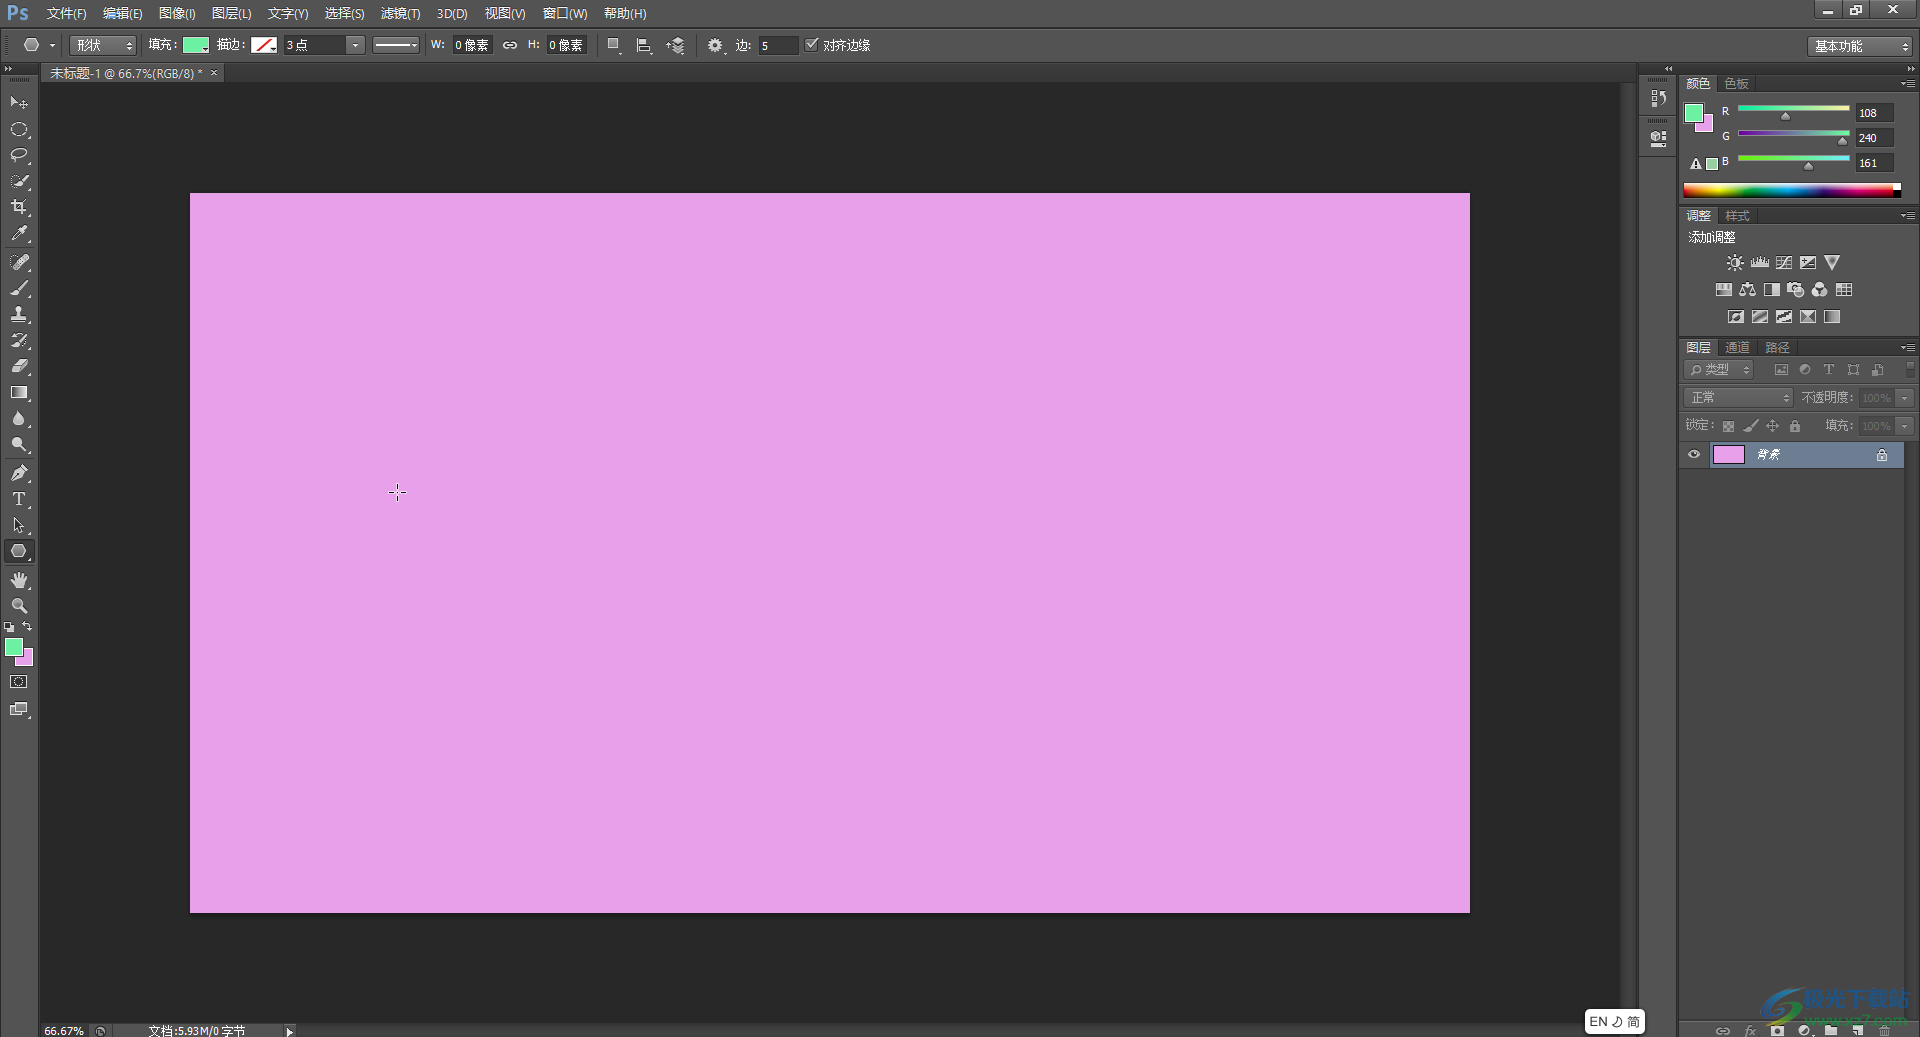Toggle lock image pixels brush icon

(x=1750, y=426)
